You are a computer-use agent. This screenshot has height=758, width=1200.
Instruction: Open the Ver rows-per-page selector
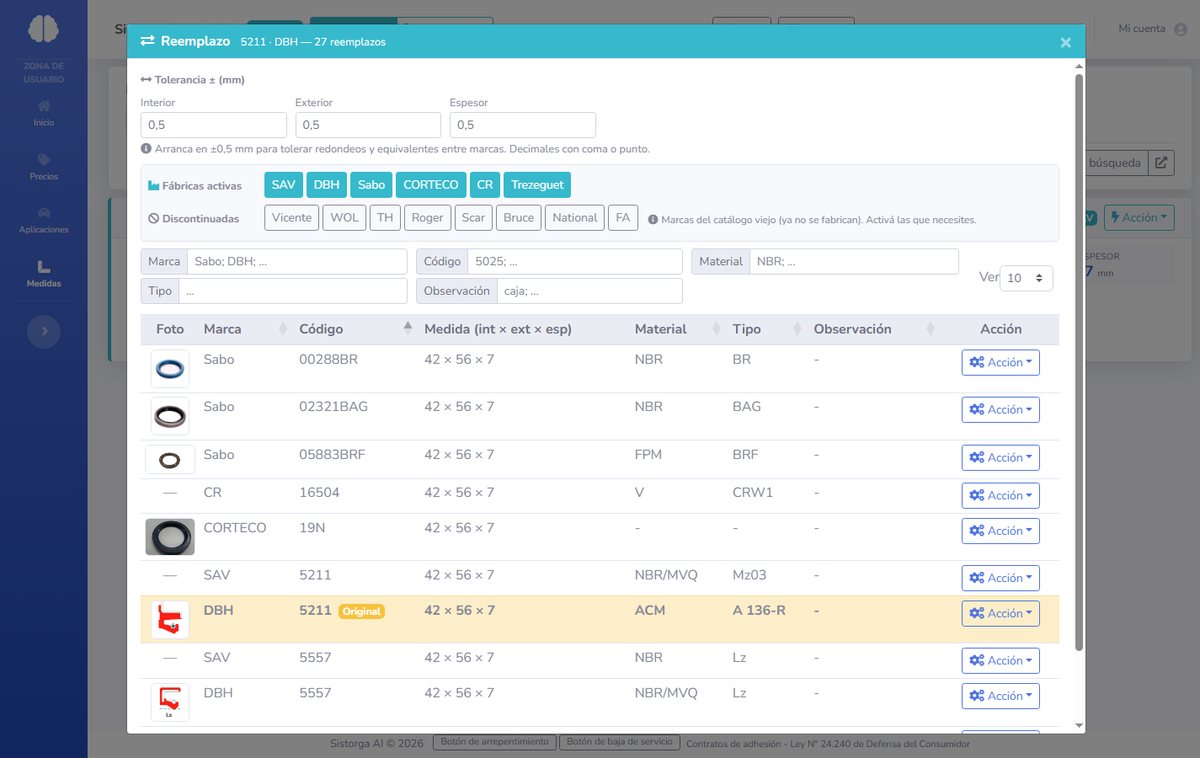1026,278
